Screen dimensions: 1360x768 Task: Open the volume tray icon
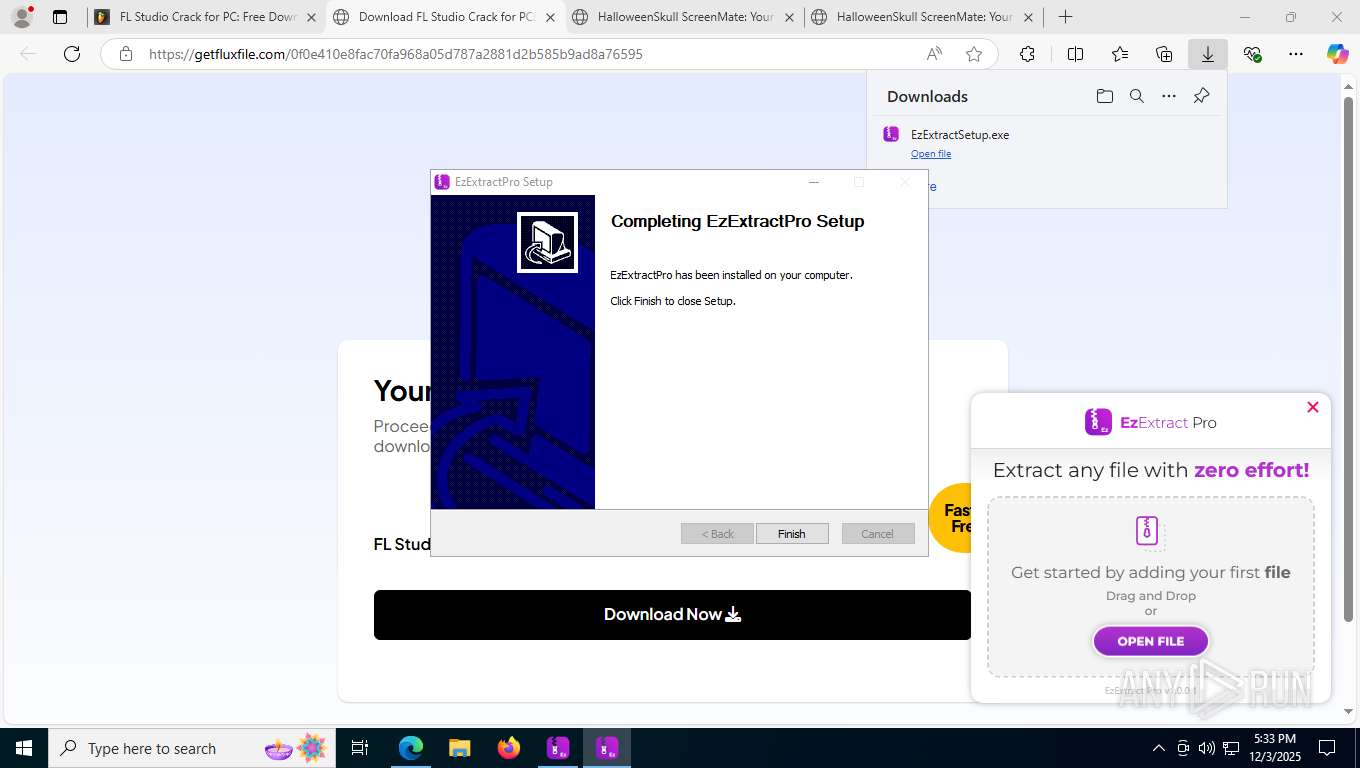1207,748
